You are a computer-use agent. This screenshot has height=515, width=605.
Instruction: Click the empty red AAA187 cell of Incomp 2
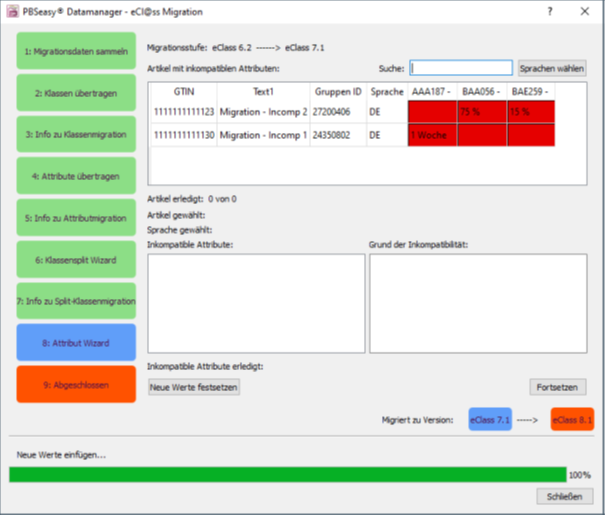tap(432, 112)
